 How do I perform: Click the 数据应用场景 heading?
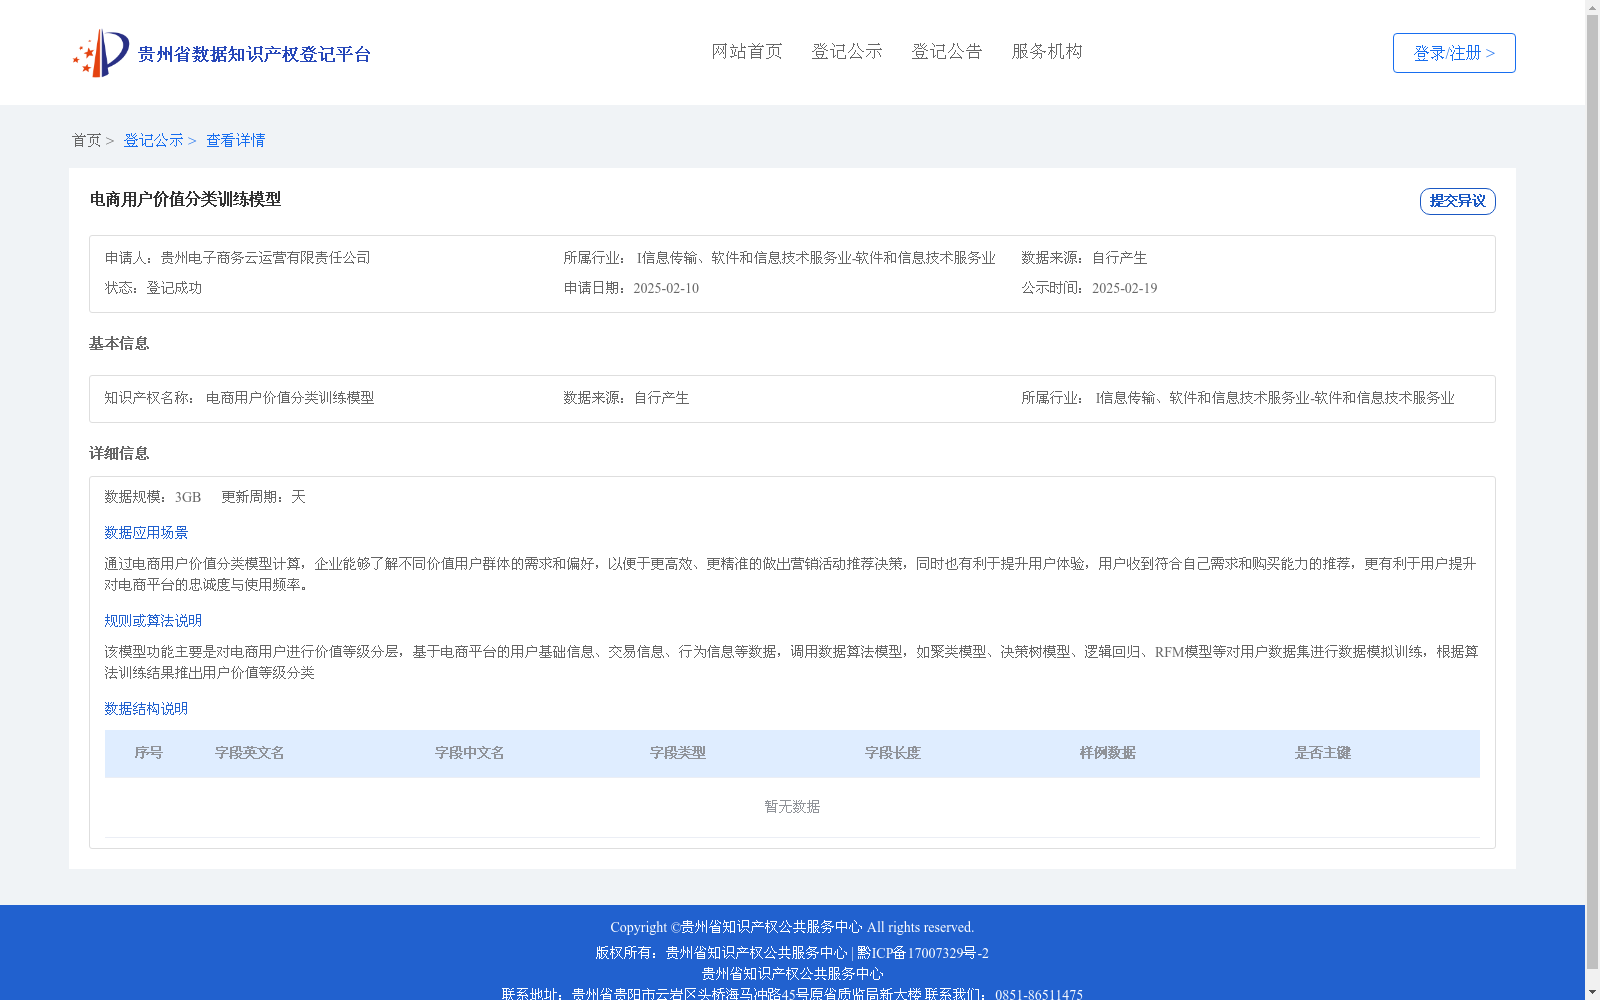pos(146,533)
